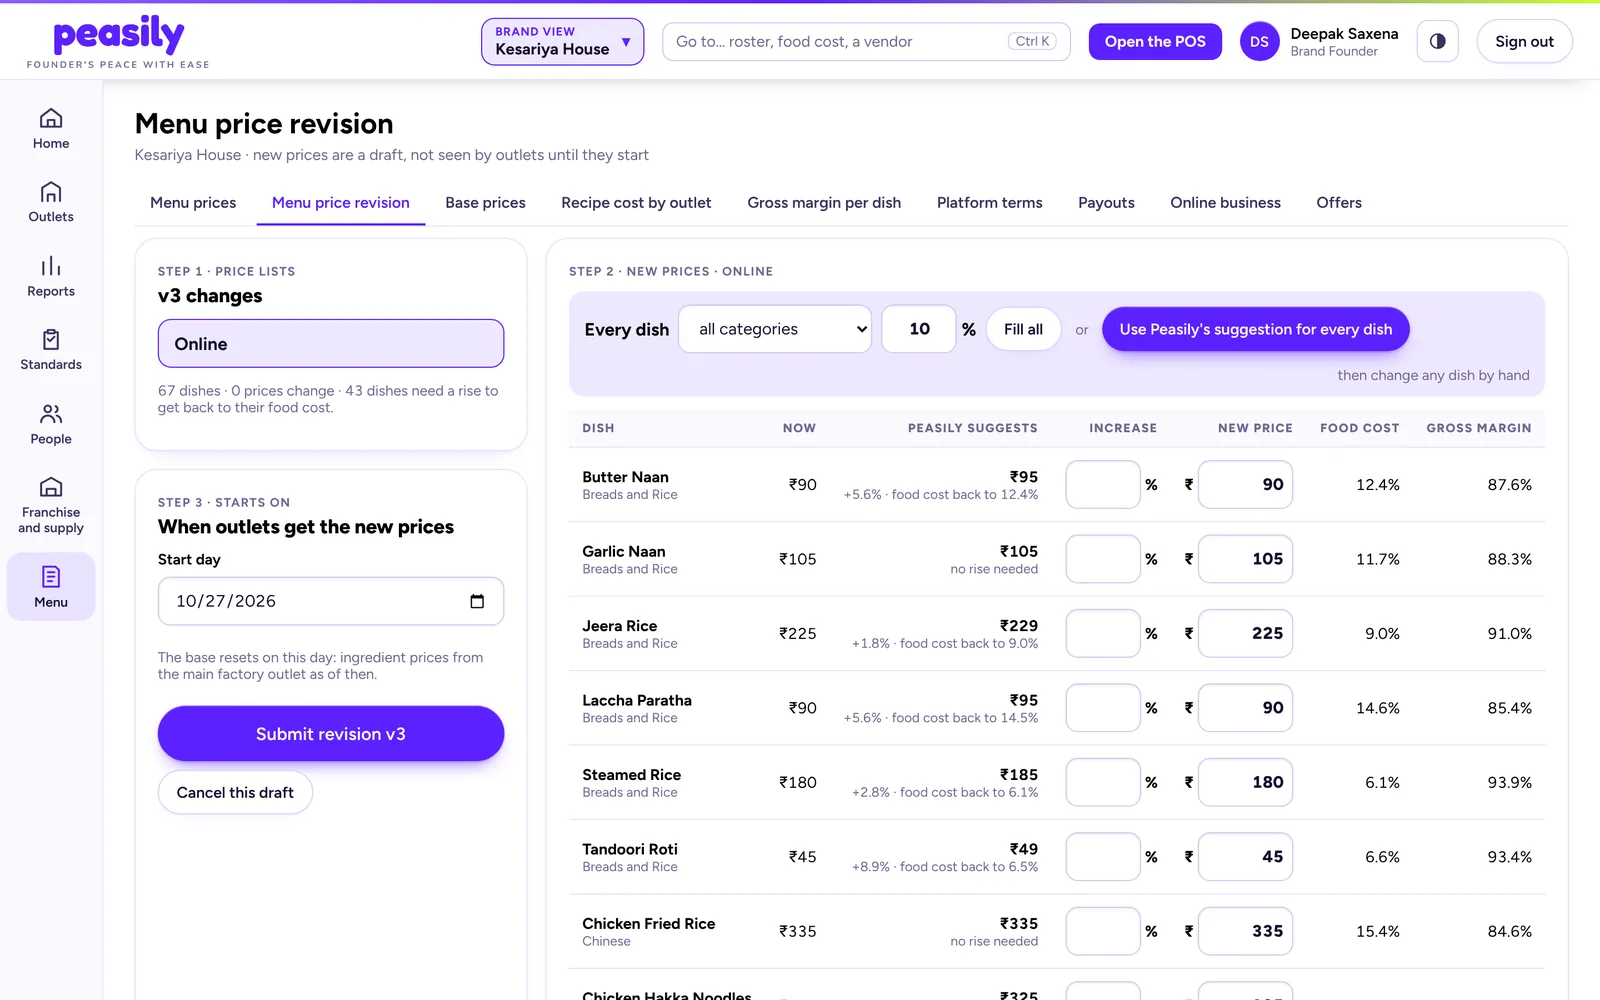Click Butter Naan increase percent field
1600x1000 pixels.
[1103, 484]
